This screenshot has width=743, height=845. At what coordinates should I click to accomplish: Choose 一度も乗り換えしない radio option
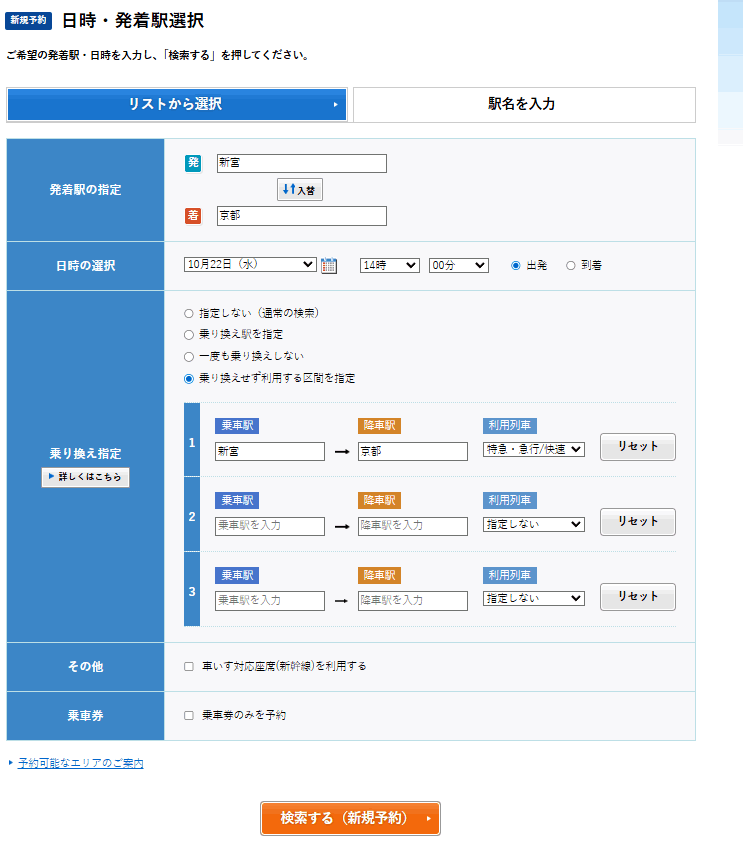tap(189, 356)
